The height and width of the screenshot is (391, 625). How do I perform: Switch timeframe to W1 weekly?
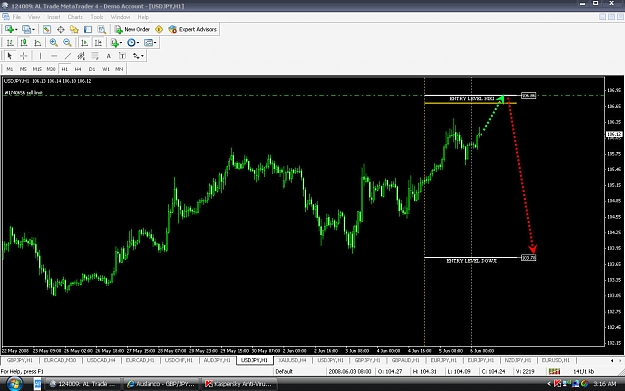pos(106,69)
